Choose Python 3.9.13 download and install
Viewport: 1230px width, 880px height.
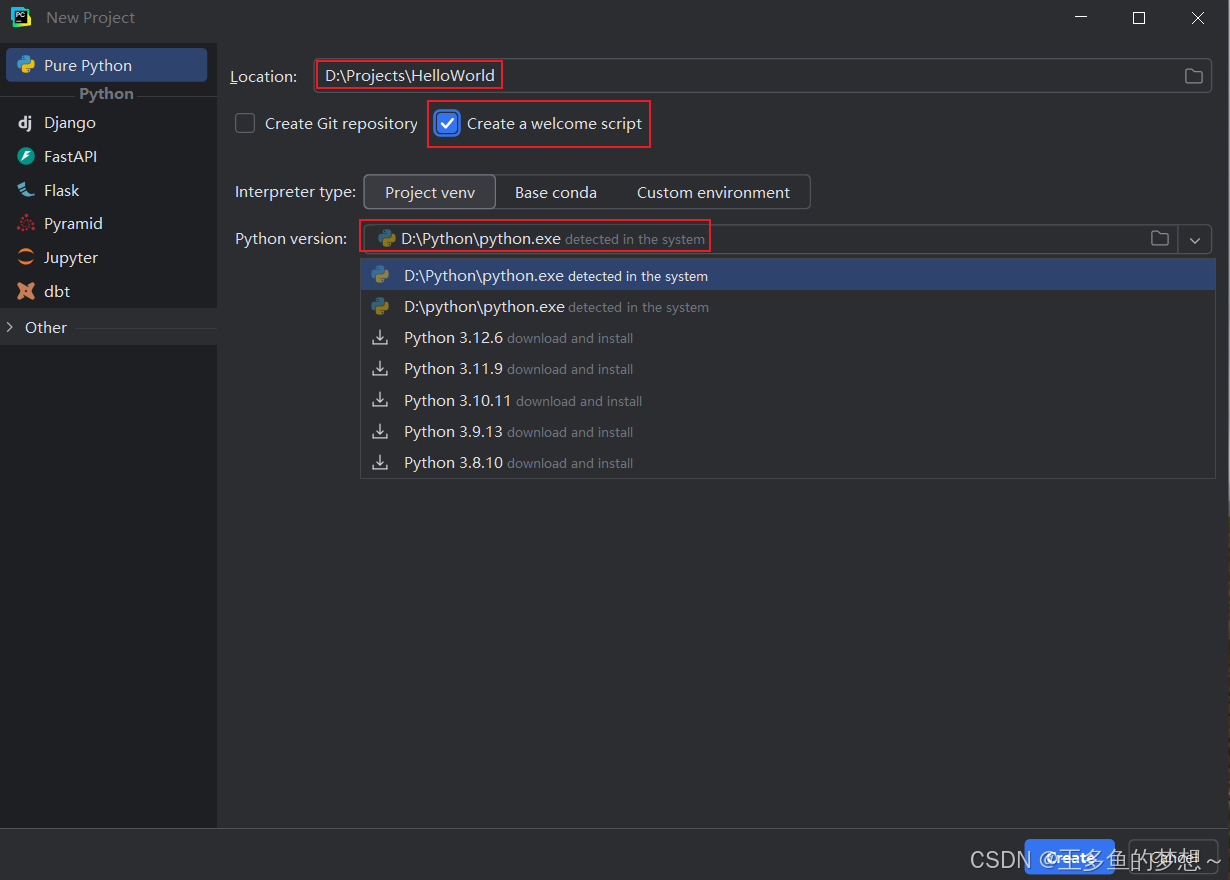788,432
